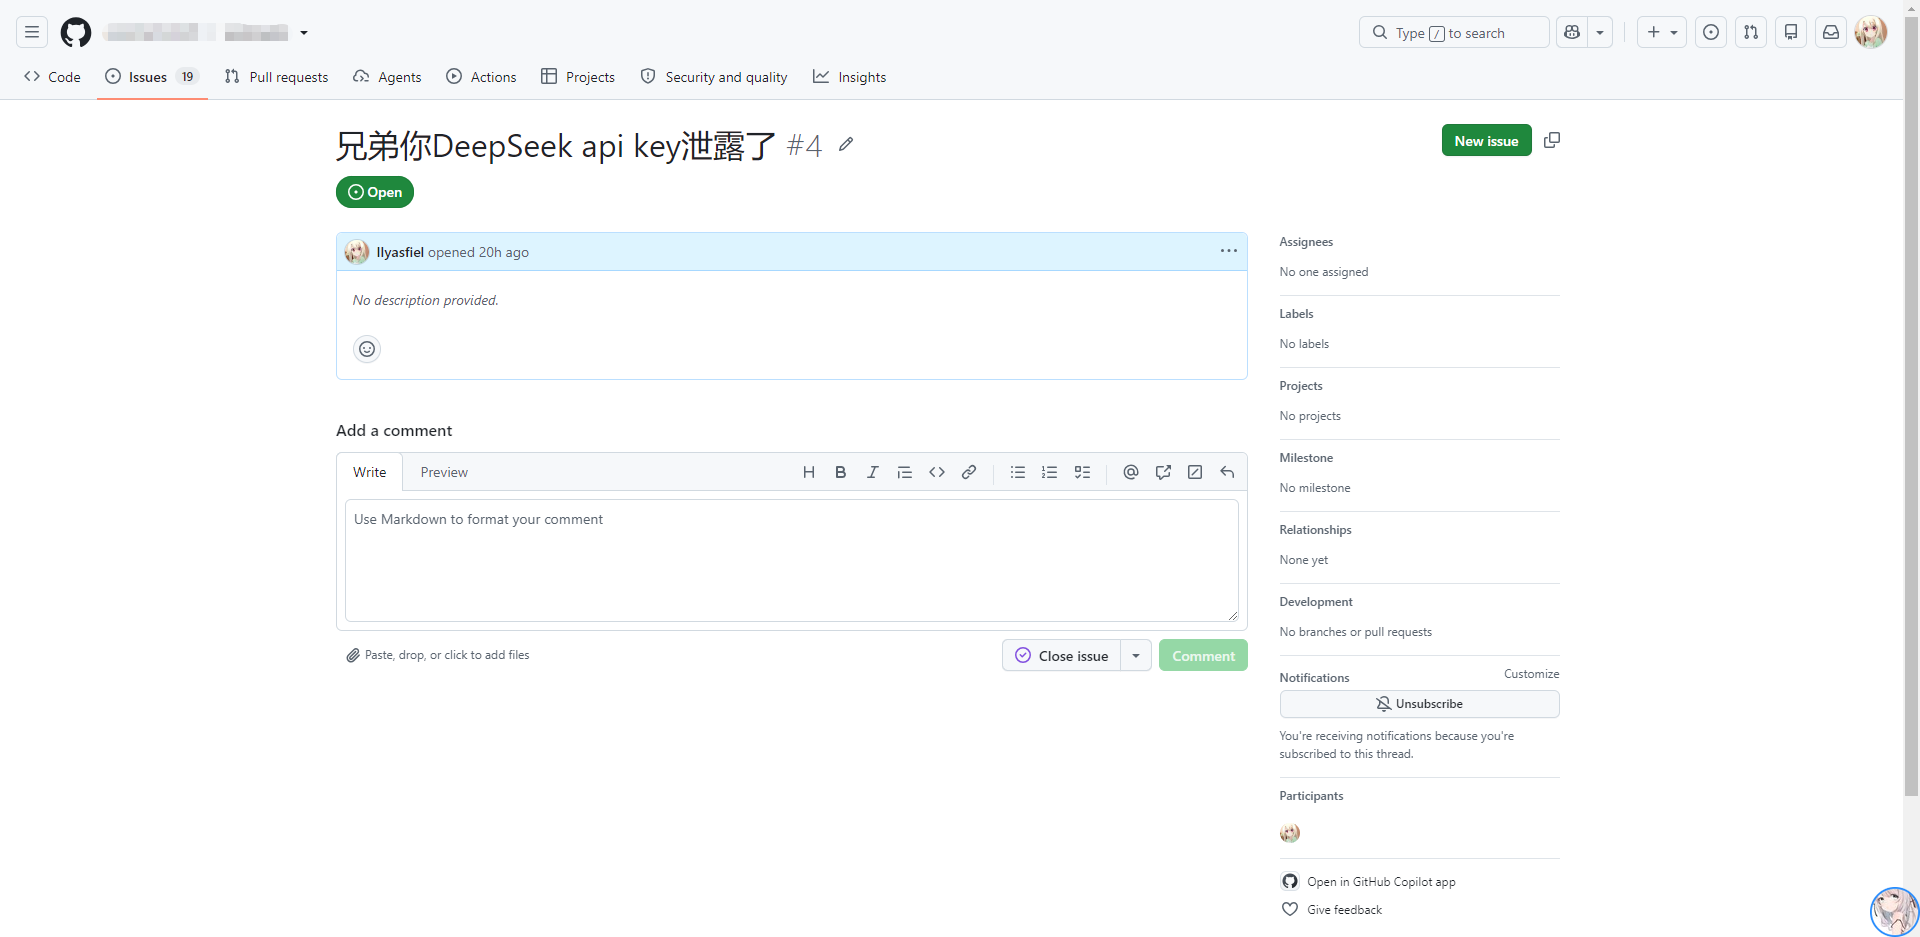The height and width of the screenshot is (937, 1920).
Task: Open the Projects tab
Action: tap(578, 77)
